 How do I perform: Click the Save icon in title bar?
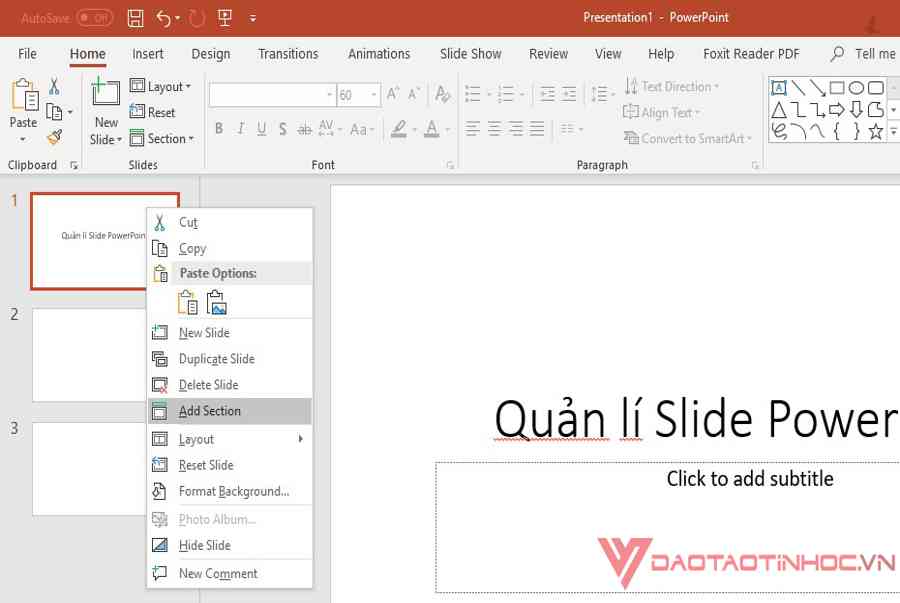click(x=135, y=18)
